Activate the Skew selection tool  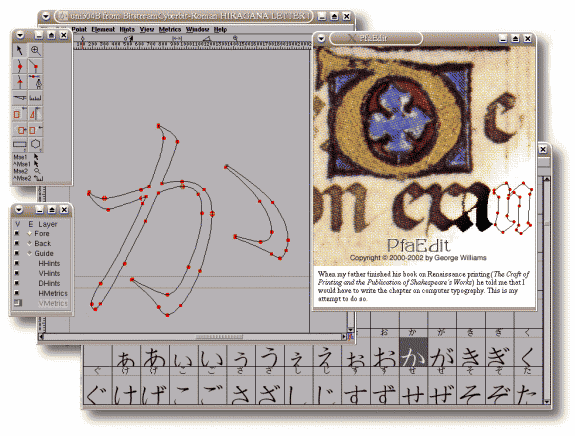point(35,129)
